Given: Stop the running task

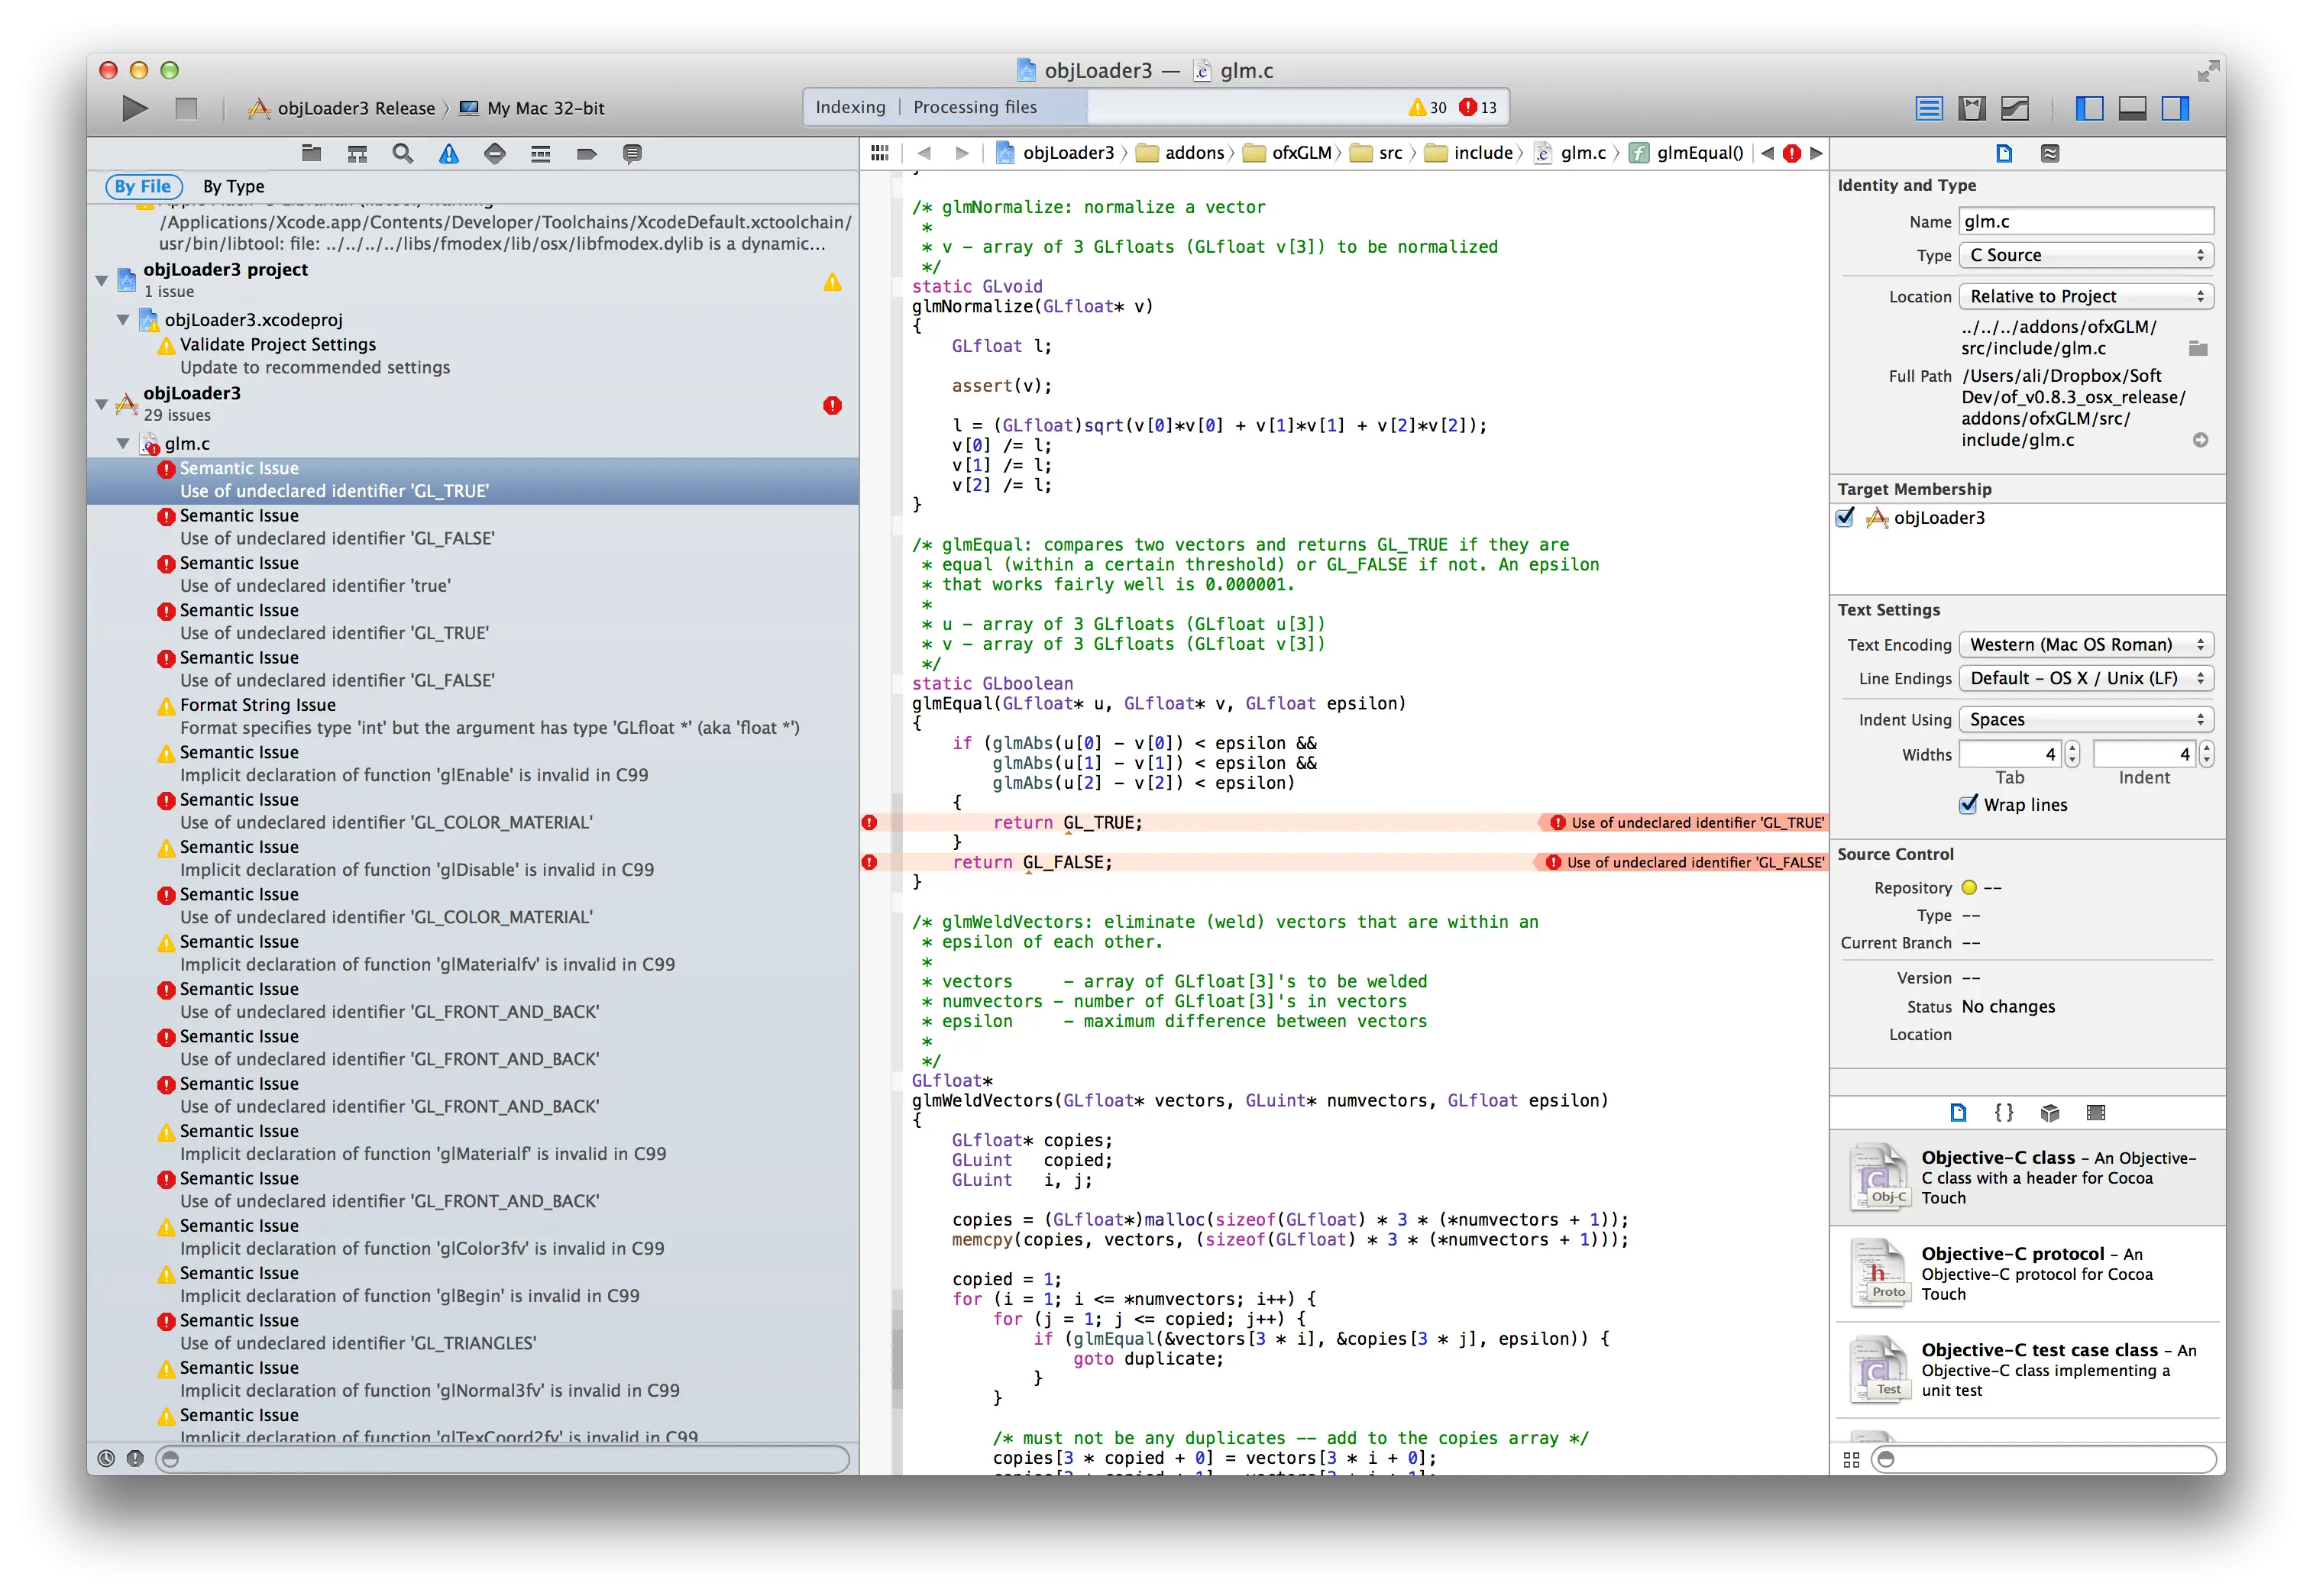Looking at the screenshot, I should tap(186, 108).
